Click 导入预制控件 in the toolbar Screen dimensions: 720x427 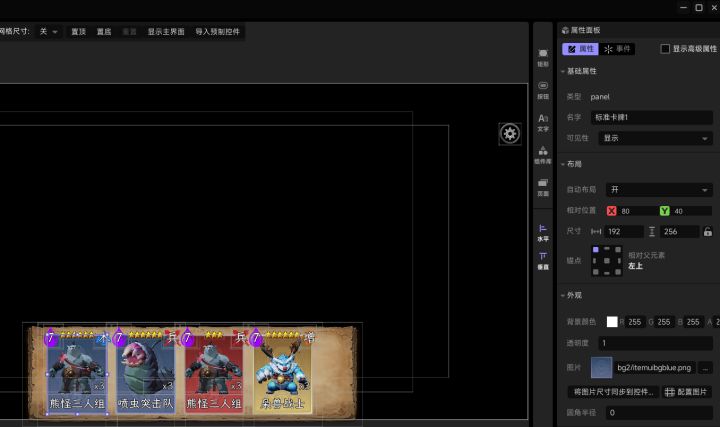[217, 32]
